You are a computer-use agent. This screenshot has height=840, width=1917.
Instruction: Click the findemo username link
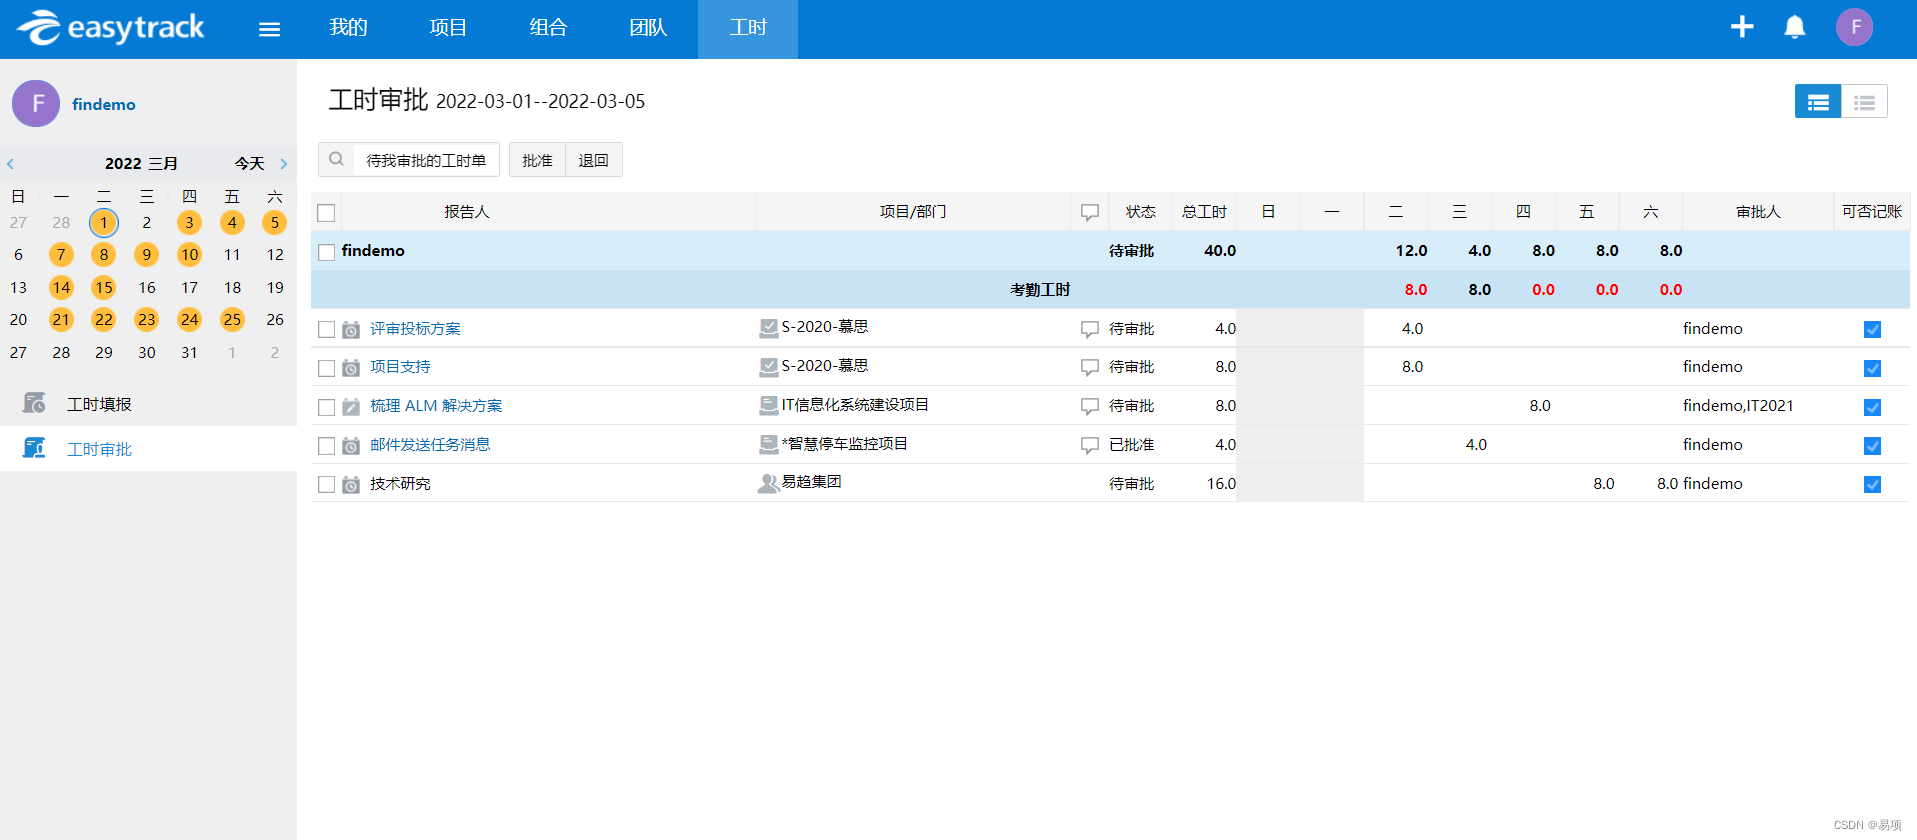click(x=104, y=104)
